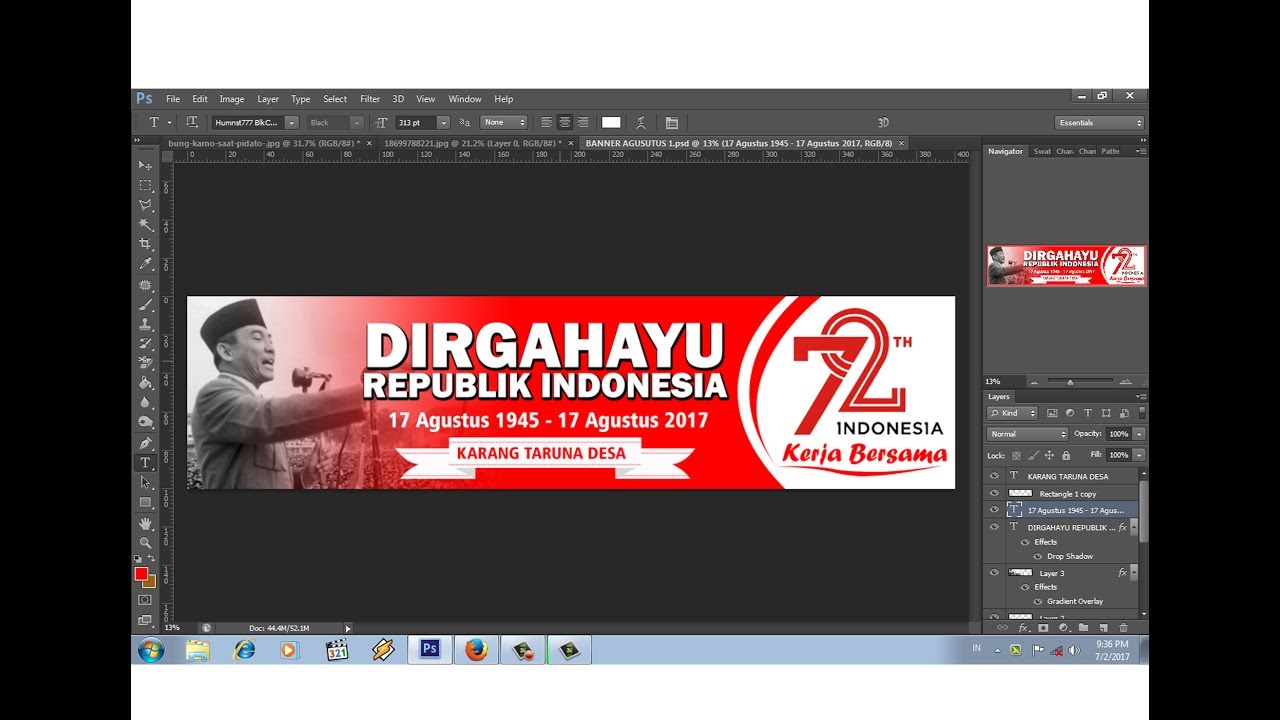Viewport: 1280px width, 720px height.
Task: Hide the DIRGAHAYU REPUBLIK layer
Action: tap(994, 526)
